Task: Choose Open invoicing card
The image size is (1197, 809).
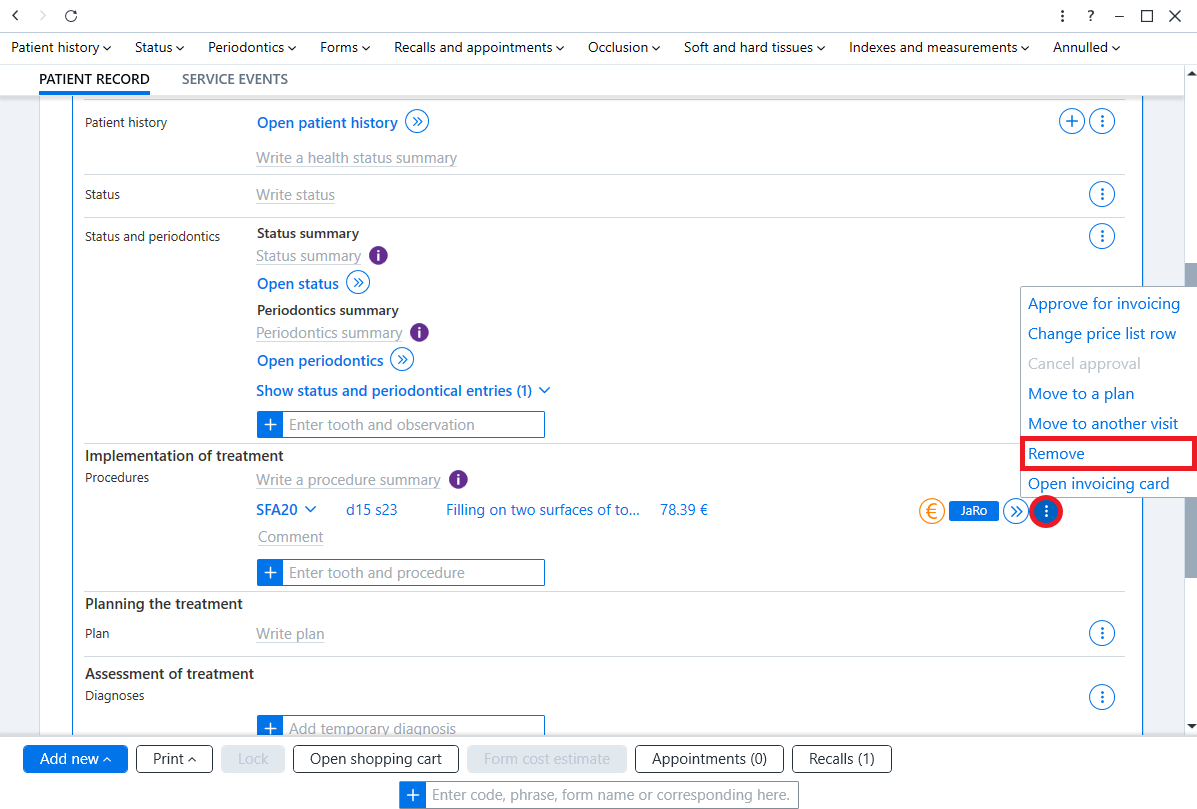Action: [x=1098, y=483]
